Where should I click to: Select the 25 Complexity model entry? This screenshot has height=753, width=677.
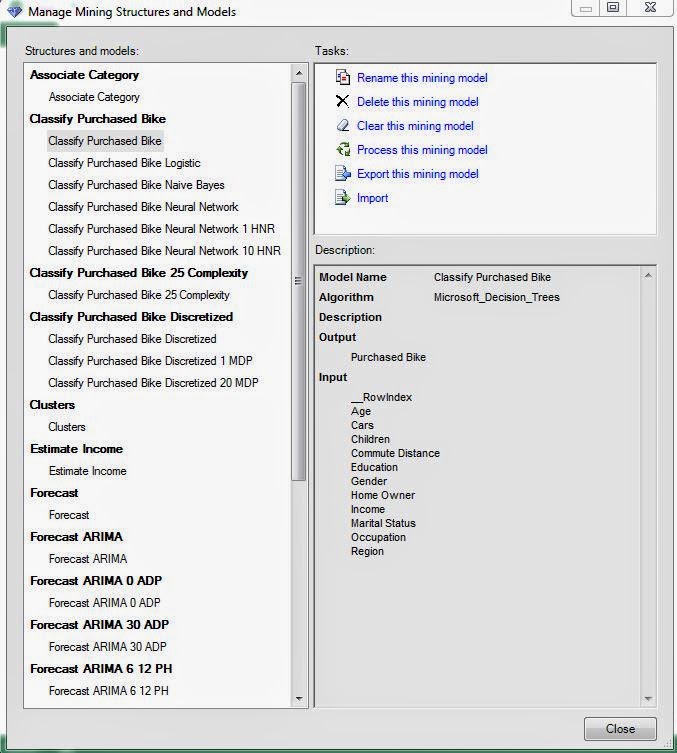point(139,295)
